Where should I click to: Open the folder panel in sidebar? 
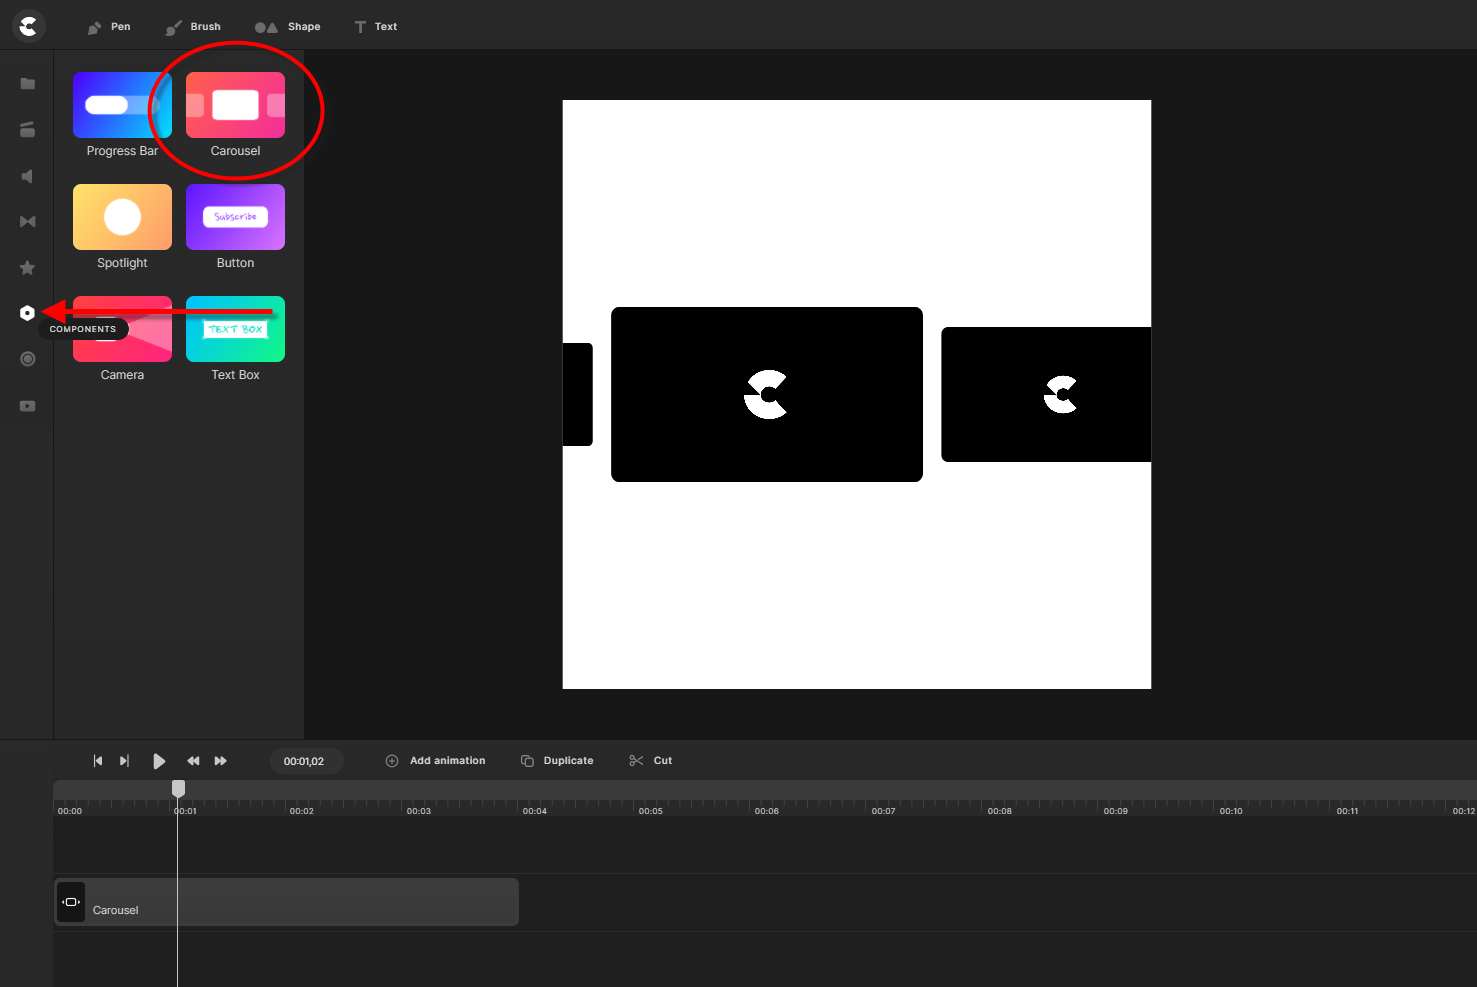pos(28,84)
